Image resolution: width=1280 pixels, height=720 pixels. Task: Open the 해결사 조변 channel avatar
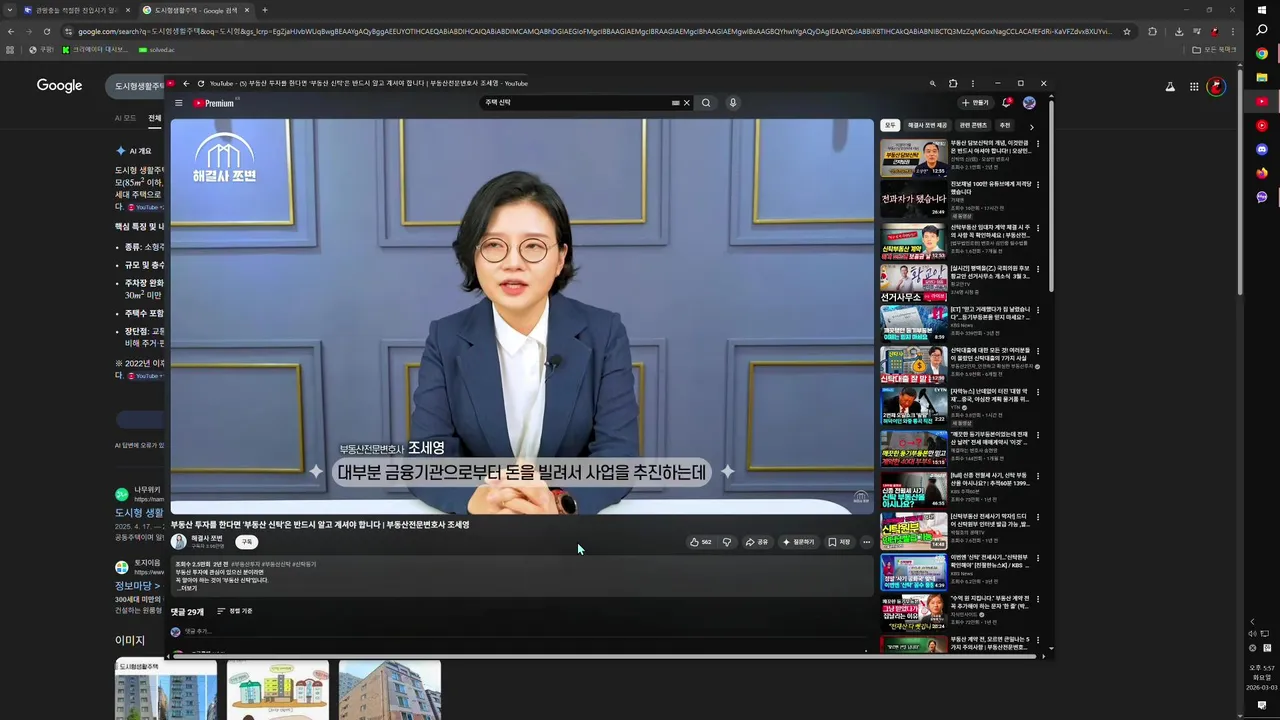tap(179, 542)
